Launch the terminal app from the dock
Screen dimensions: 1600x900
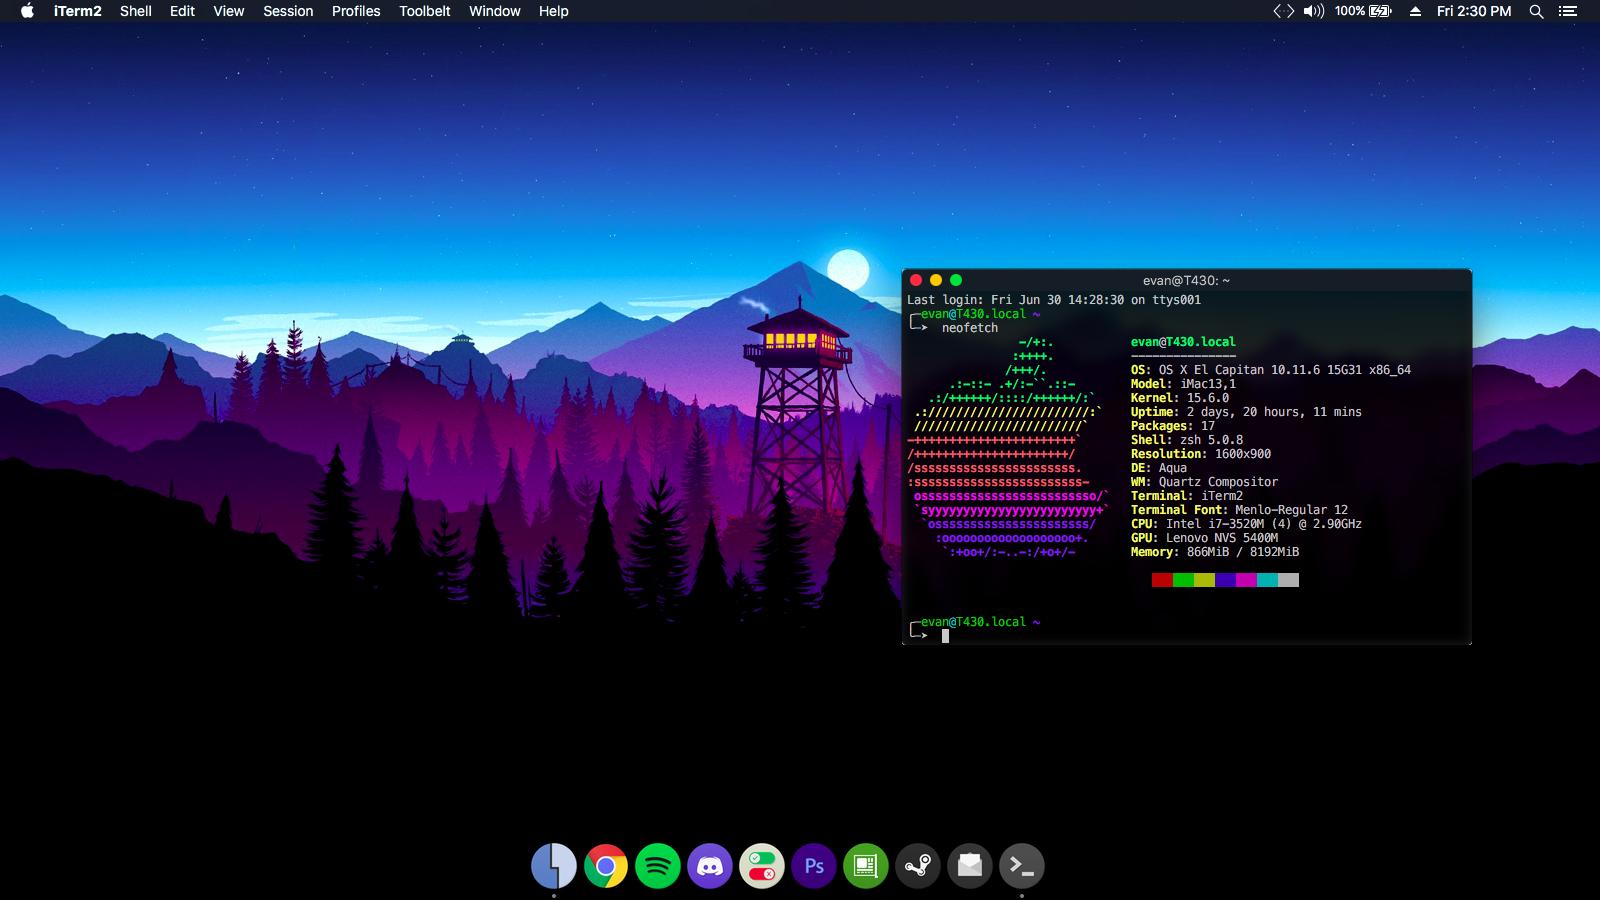coord(1021,865)
